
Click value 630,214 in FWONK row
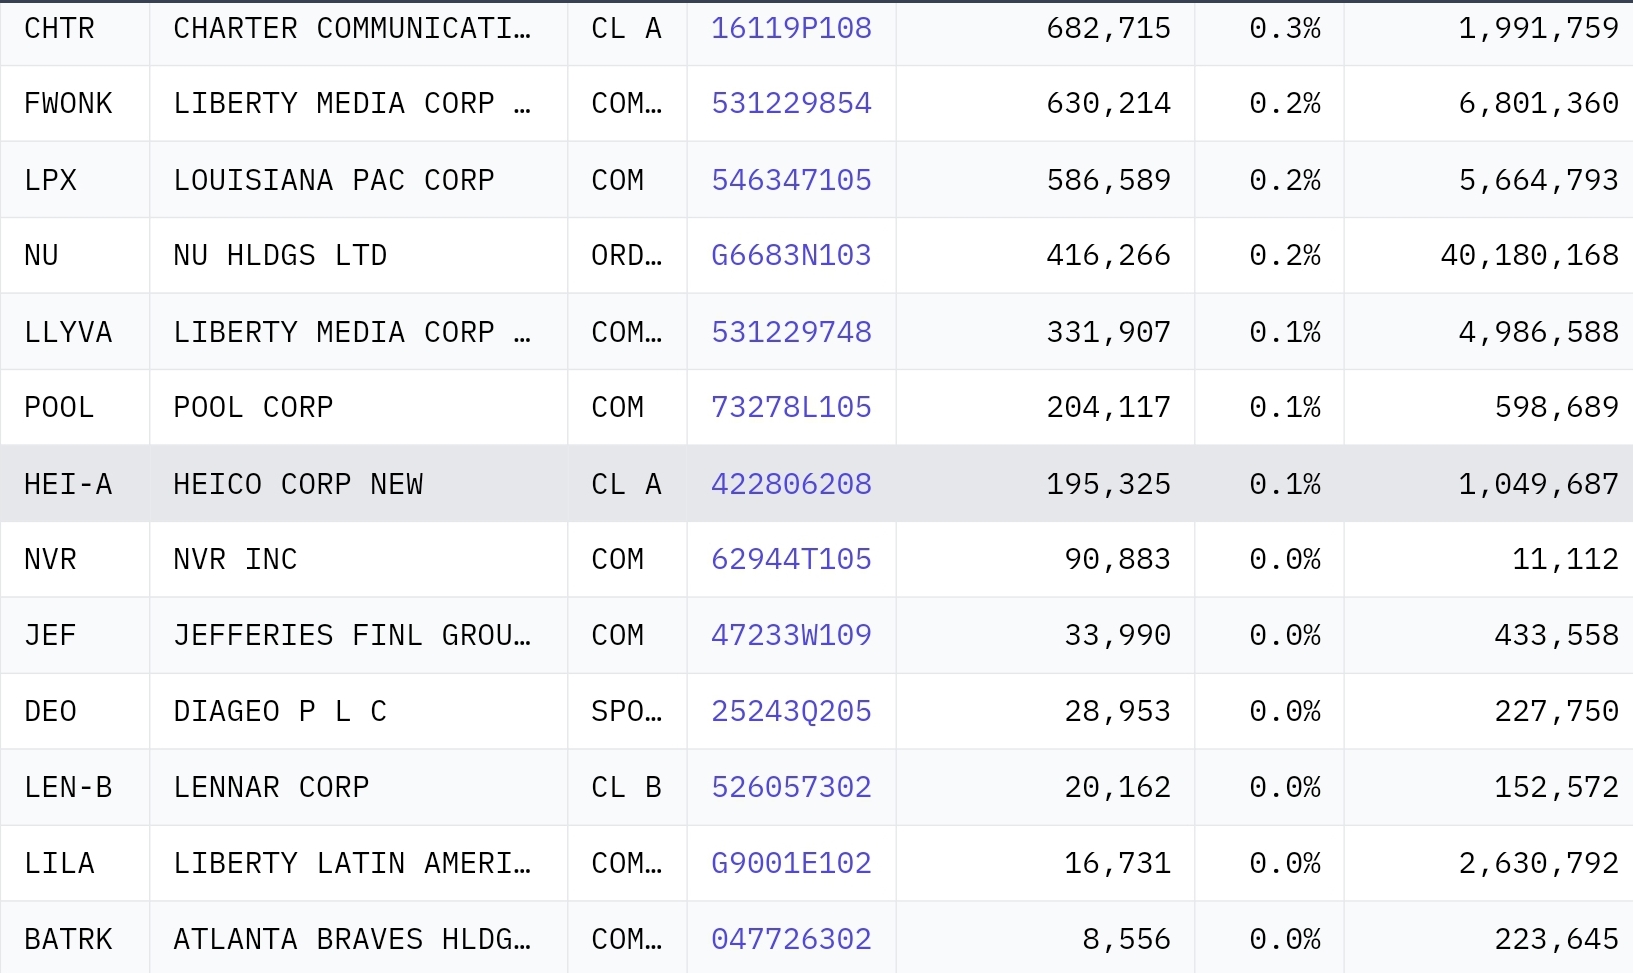pos(1108,103)
